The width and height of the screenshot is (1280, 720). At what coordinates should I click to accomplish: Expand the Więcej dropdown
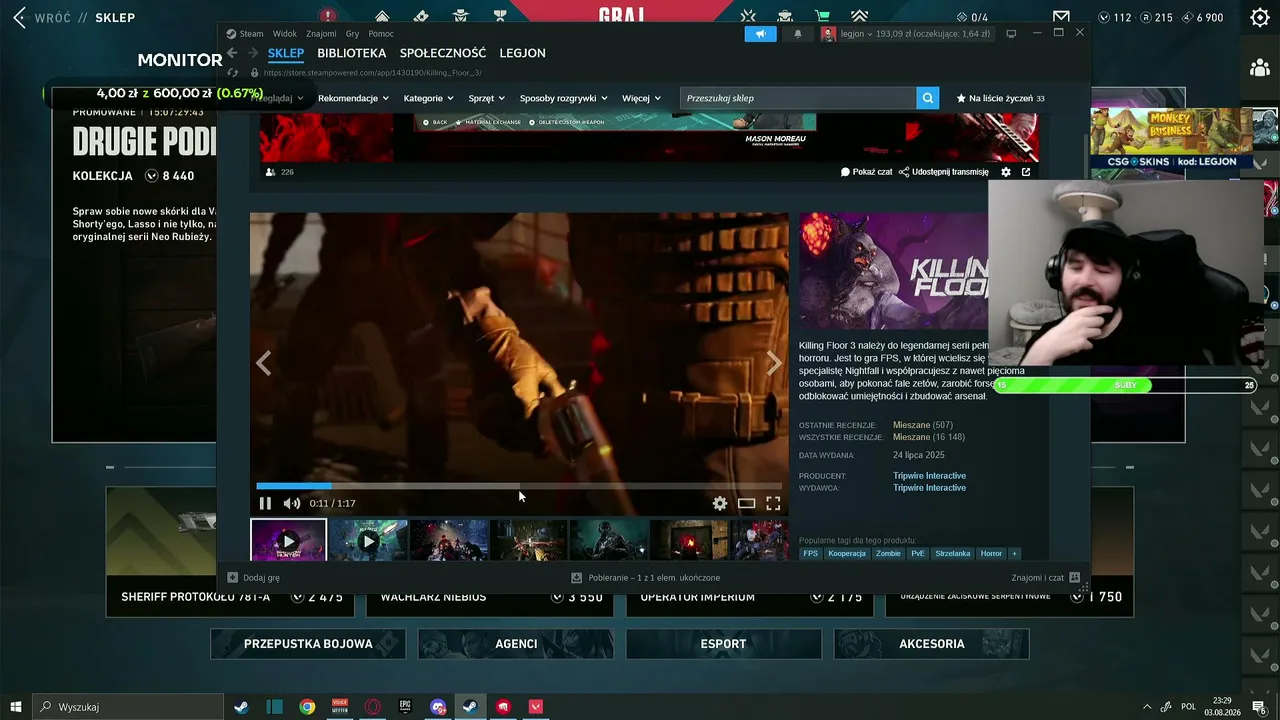[x=641, y=98]
